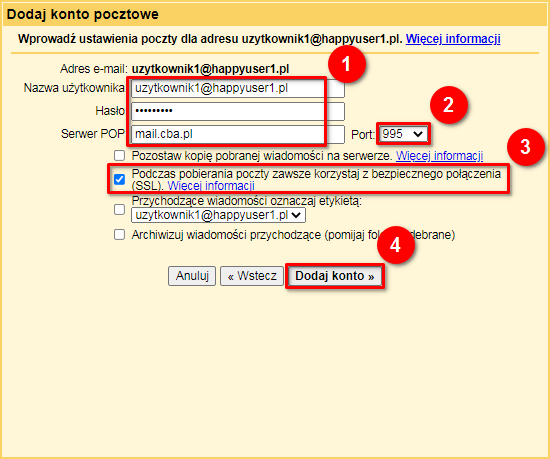Open Więcej informacji link about SSL

tap(211, 185)
